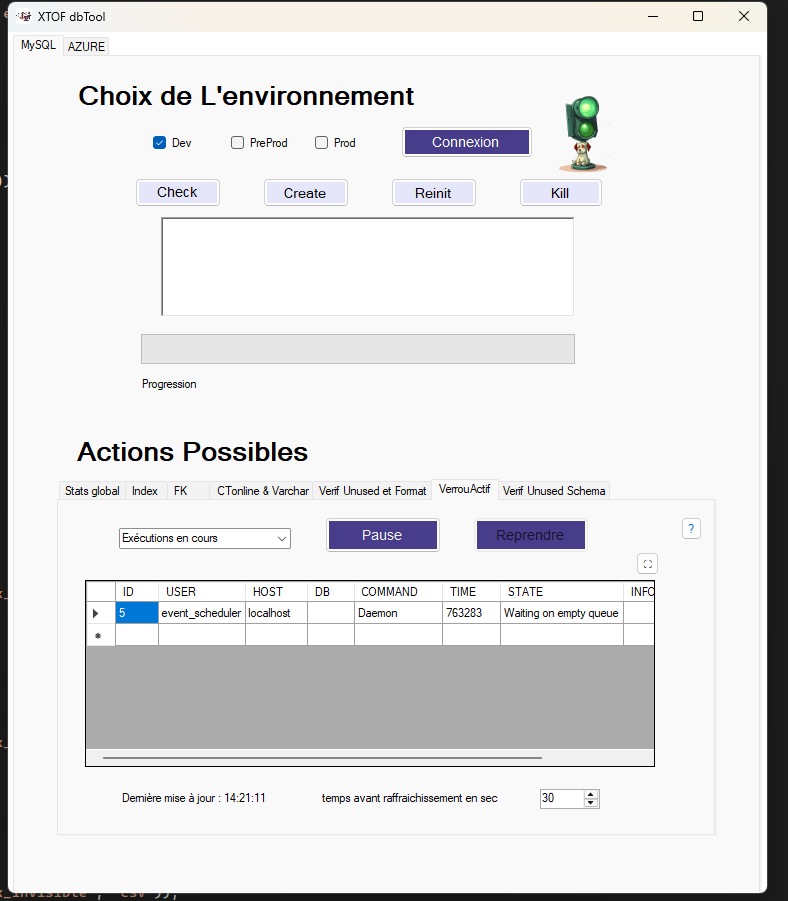Sort by the DB column header
This screenshot has width=788, height=901.
331,591
